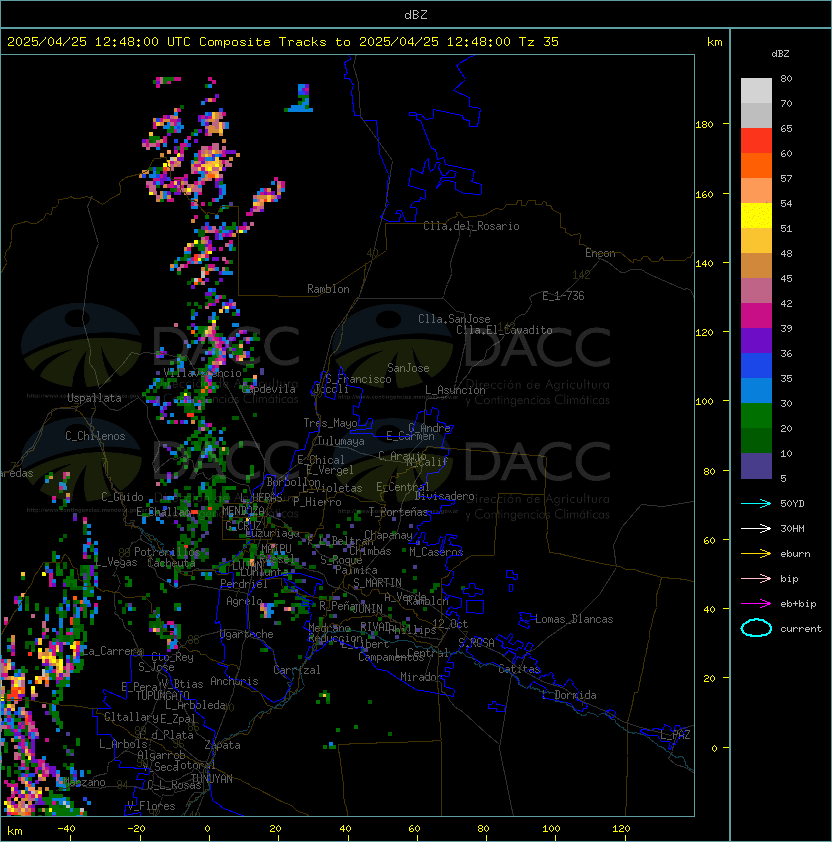Click the '-40' tick on bottom axis
832x842 pixels.
67,829
